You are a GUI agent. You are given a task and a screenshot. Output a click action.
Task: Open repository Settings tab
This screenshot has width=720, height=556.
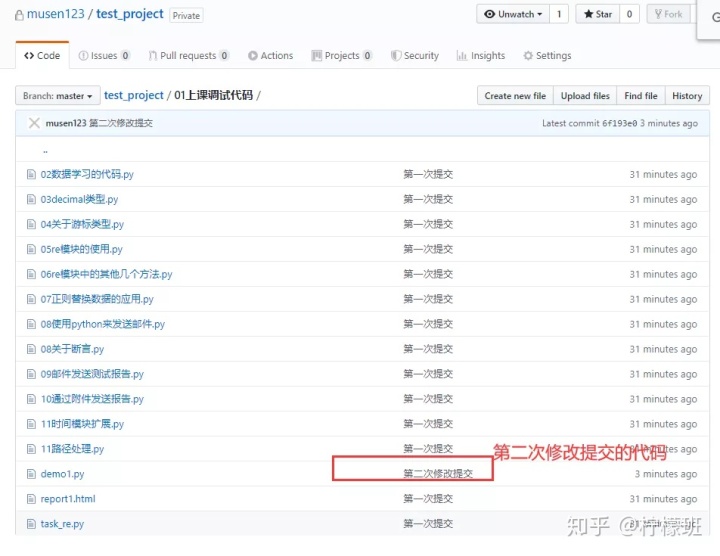pyautogui.click(x=547, y=56)
